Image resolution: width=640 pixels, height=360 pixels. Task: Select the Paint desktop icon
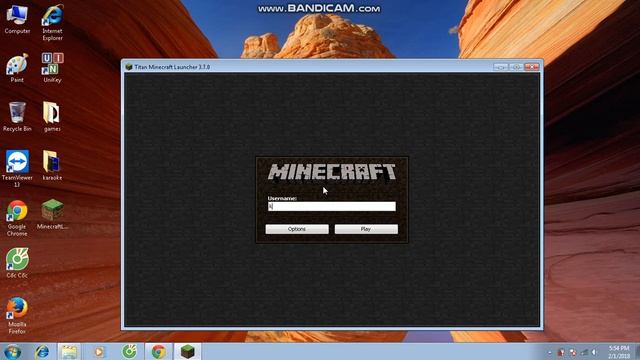(x=17, y=68)
